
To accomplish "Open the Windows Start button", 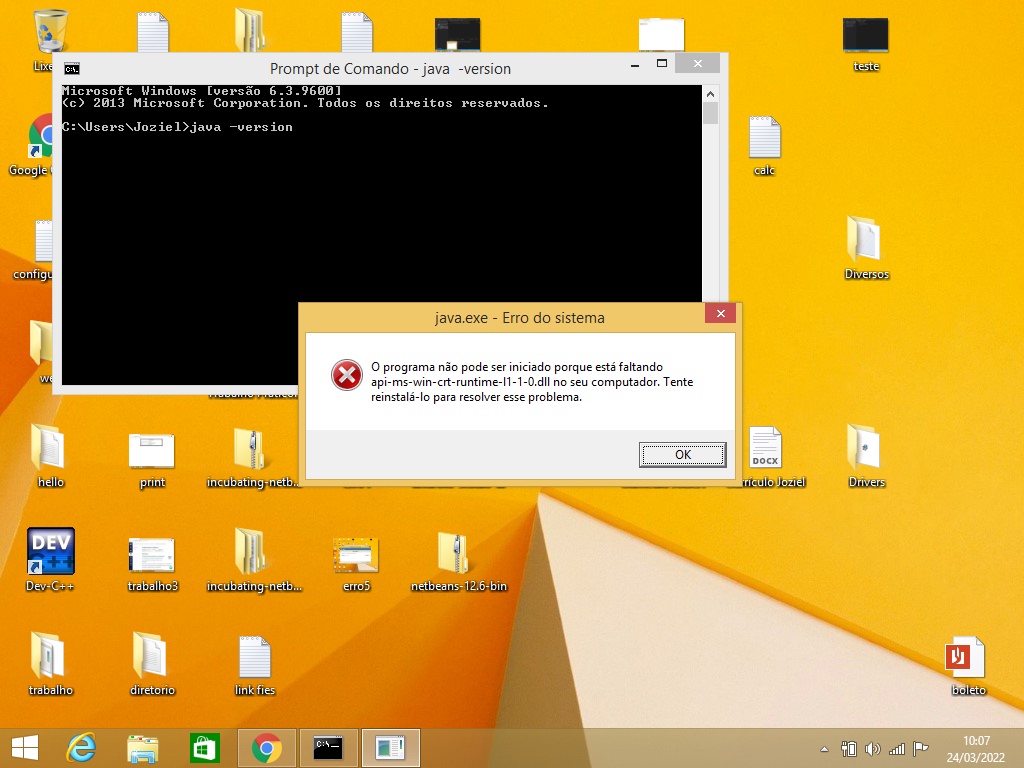I will click(25, 748).
